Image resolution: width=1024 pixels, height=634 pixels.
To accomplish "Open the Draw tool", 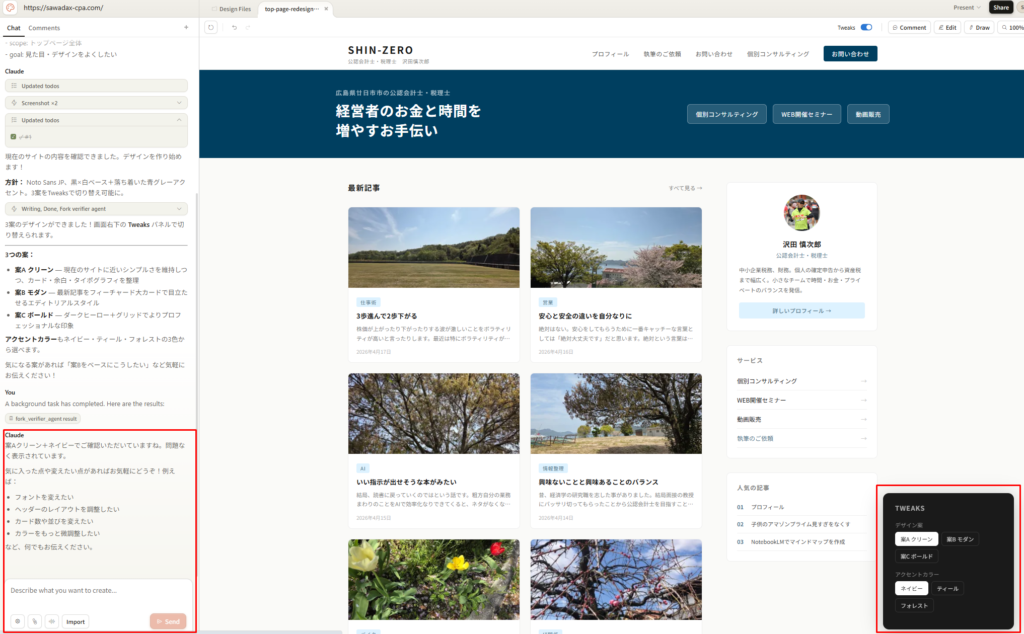I will coord(977,27).
